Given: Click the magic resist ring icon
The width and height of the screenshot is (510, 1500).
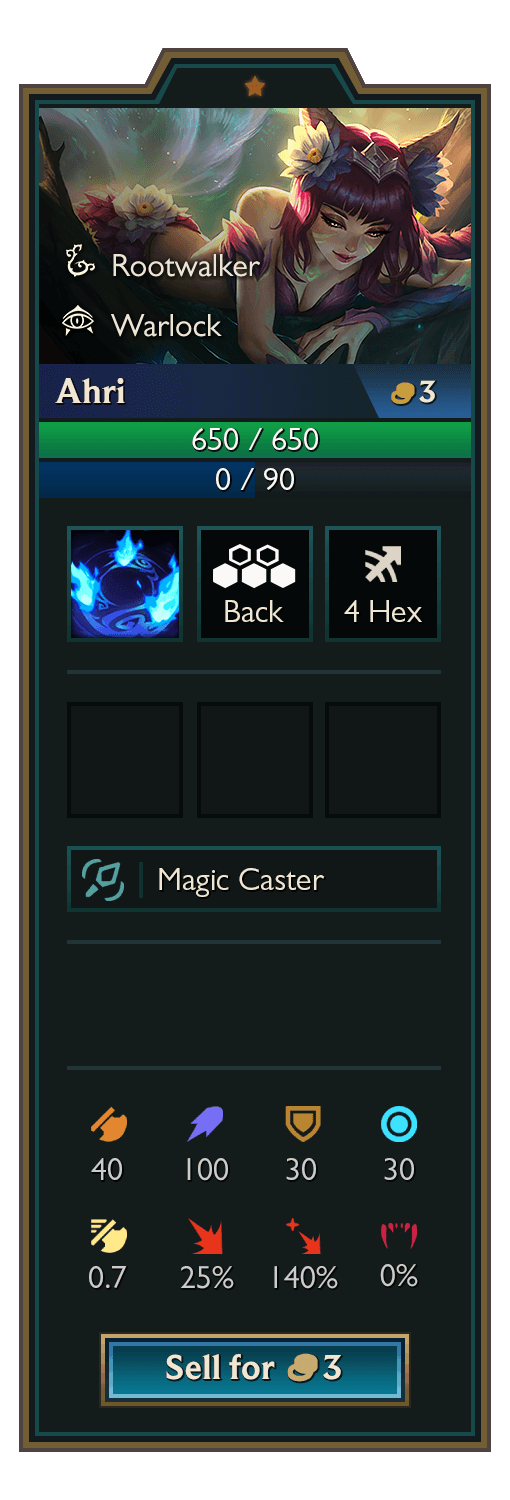Looking at the screenshot, I should [399, 1125].
